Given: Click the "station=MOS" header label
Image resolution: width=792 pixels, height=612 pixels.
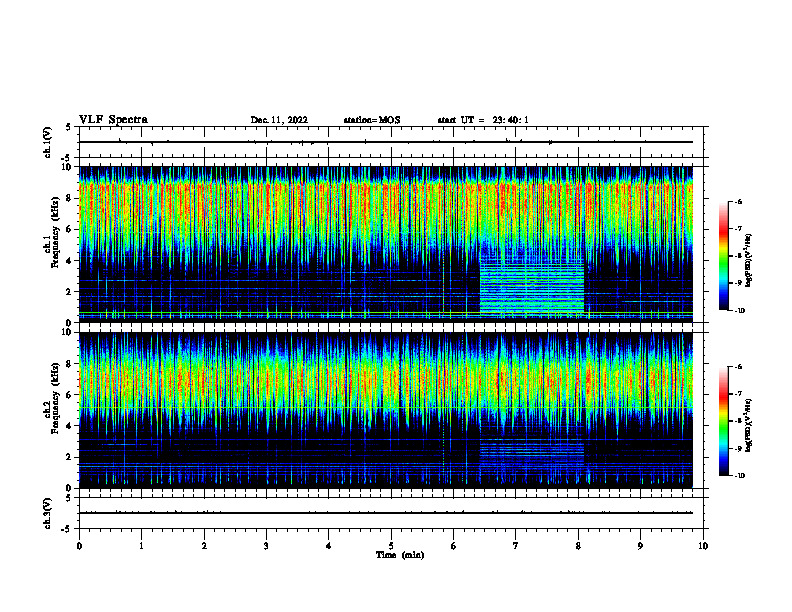Looking at the screenshot, I should point(372,120).
